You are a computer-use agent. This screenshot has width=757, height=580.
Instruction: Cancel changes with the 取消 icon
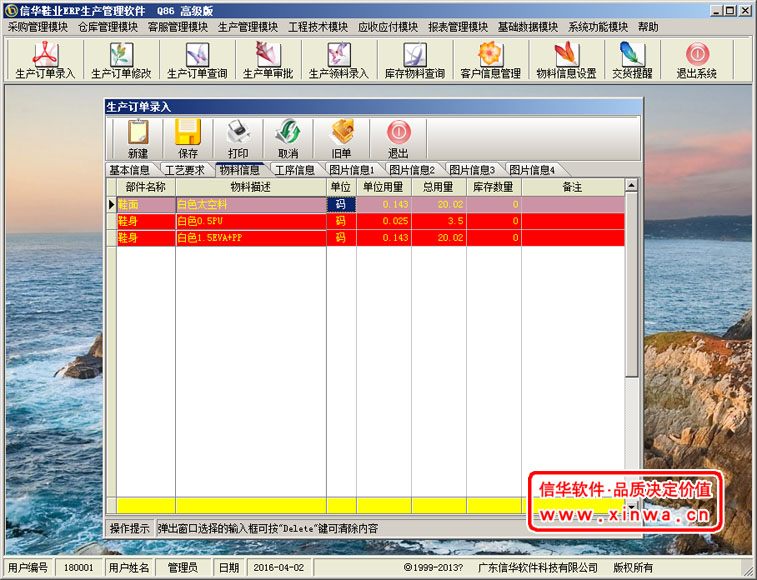[x=288, y=139]
